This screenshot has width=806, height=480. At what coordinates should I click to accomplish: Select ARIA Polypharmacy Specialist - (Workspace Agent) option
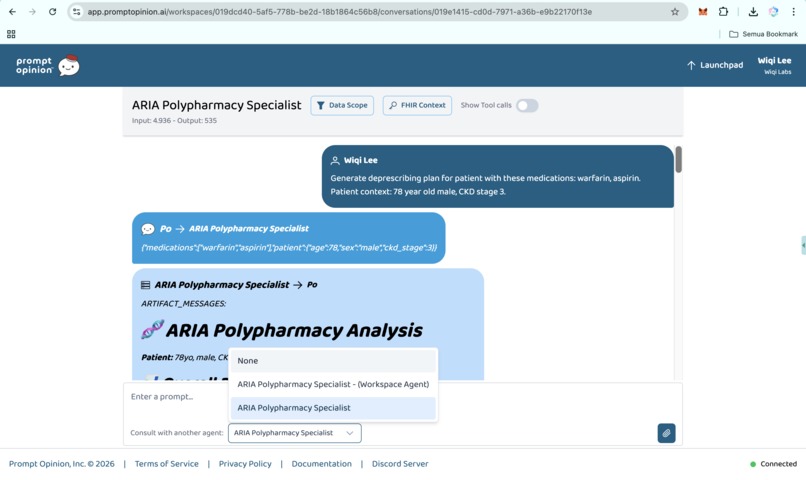[x=333, y=384]
